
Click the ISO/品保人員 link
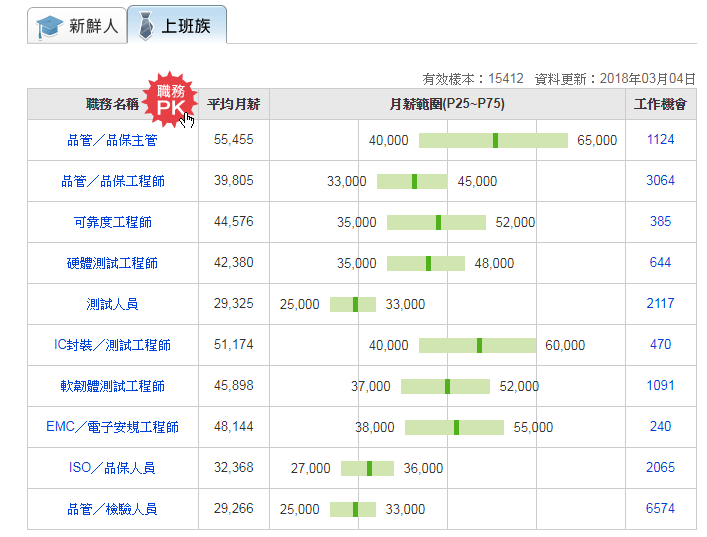click(x=112, y=468)
